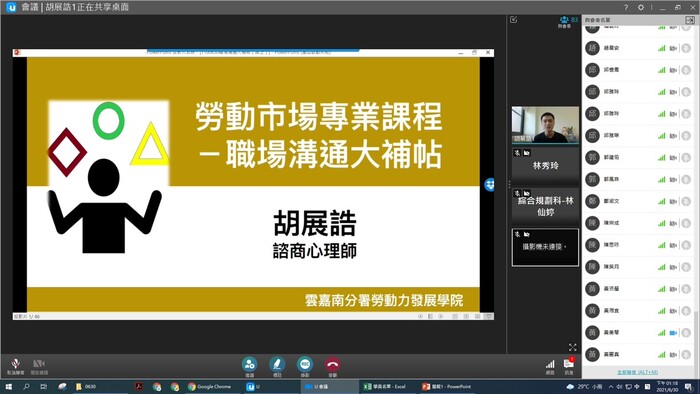Open Windows notification center icon

tap(688, 387)
